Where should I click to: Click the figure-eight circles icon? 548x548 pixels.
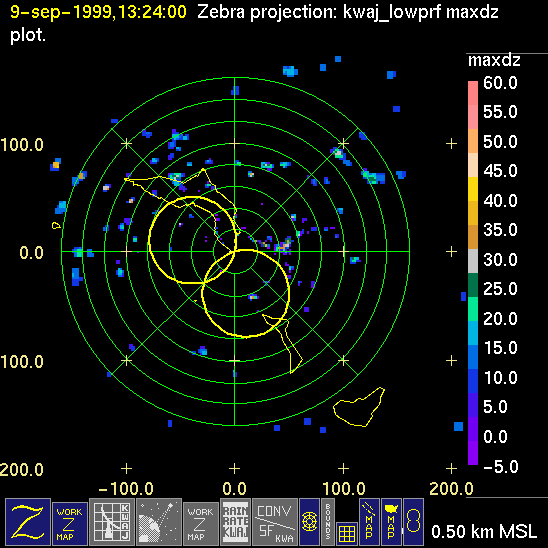[413, 522]
